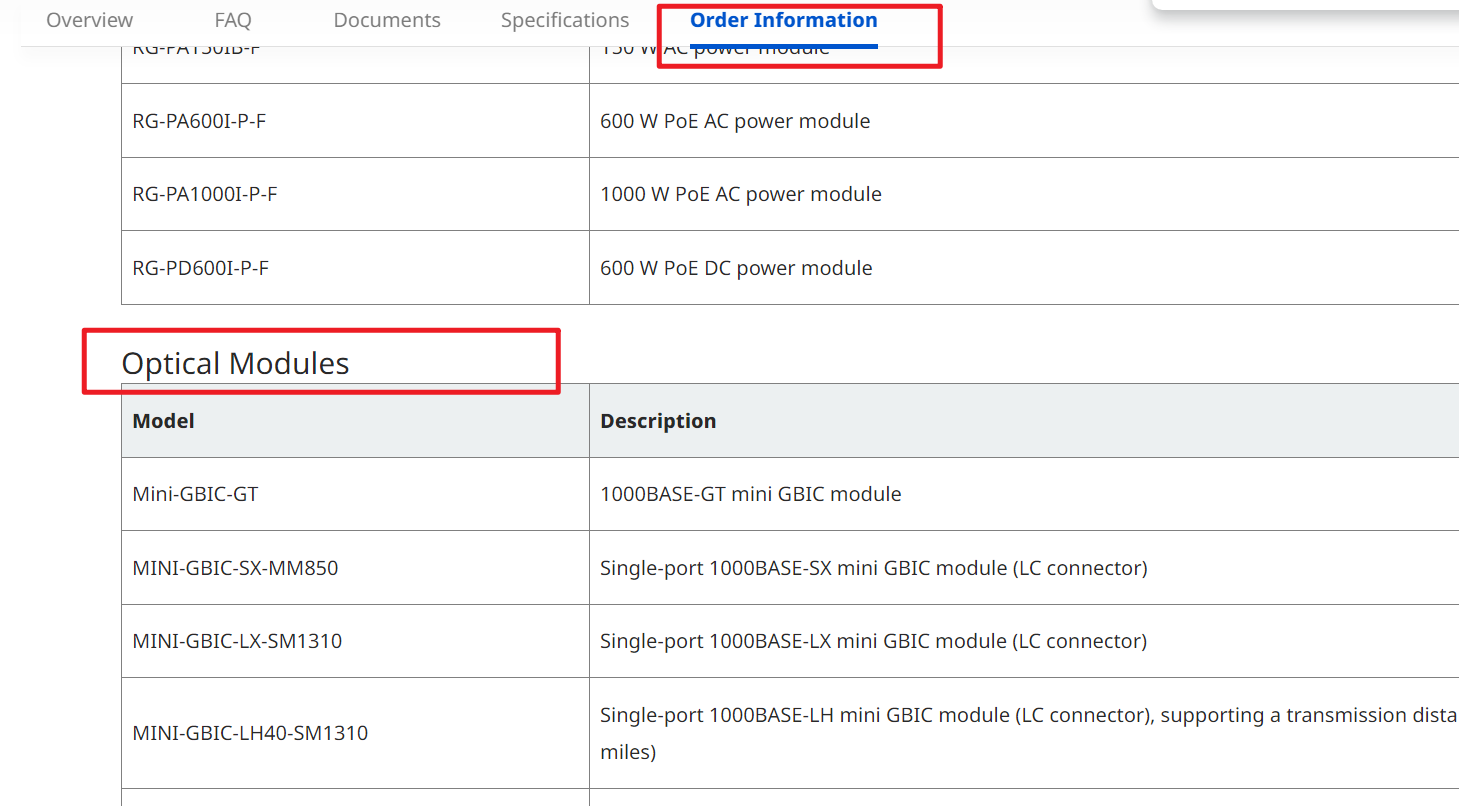Select the MINI-GBIC-LX-SM1310 model entry
This screenshot has height=806, width=1459.
237,641
